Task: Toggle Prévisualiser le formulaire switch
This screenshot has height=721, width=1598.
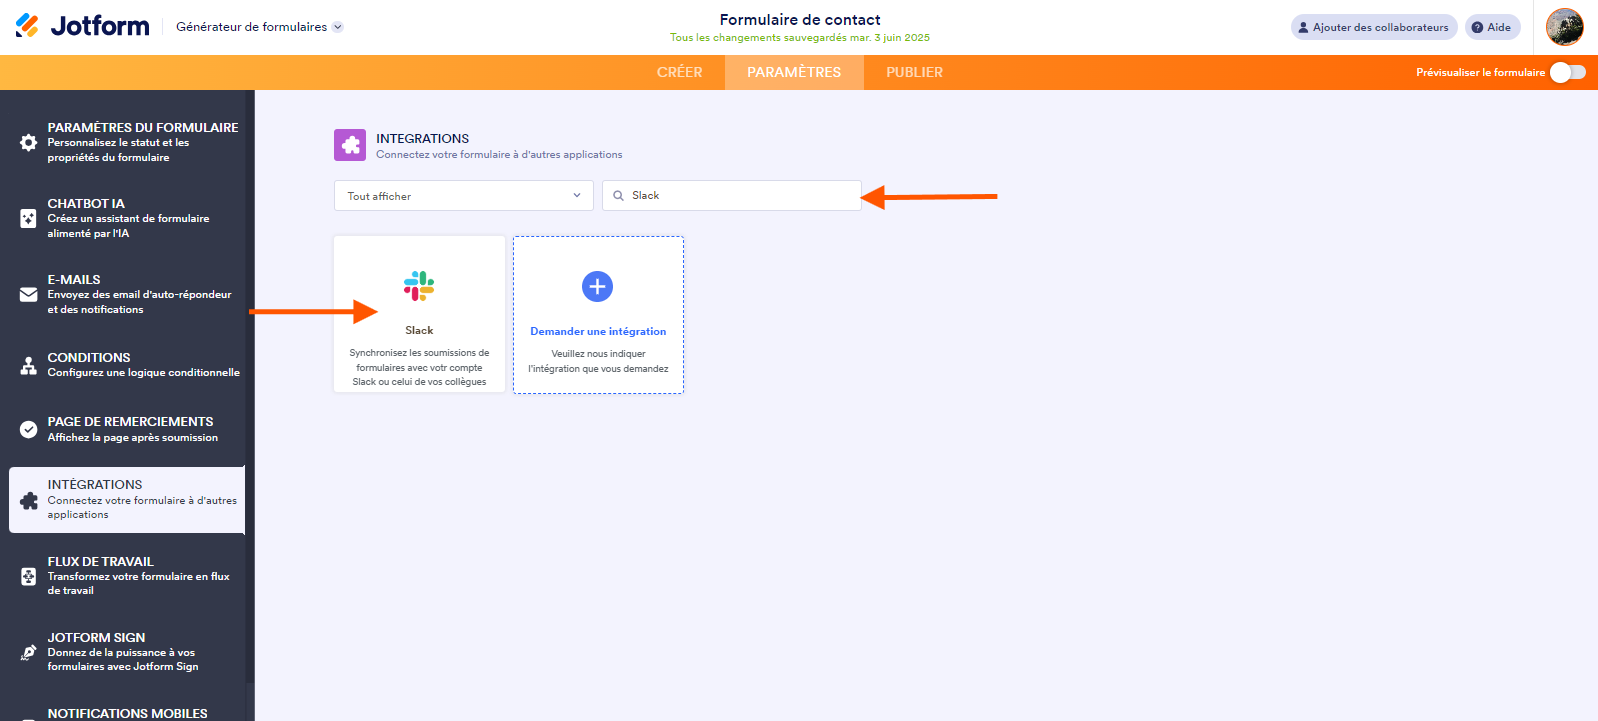Action: coord(1567,72)
